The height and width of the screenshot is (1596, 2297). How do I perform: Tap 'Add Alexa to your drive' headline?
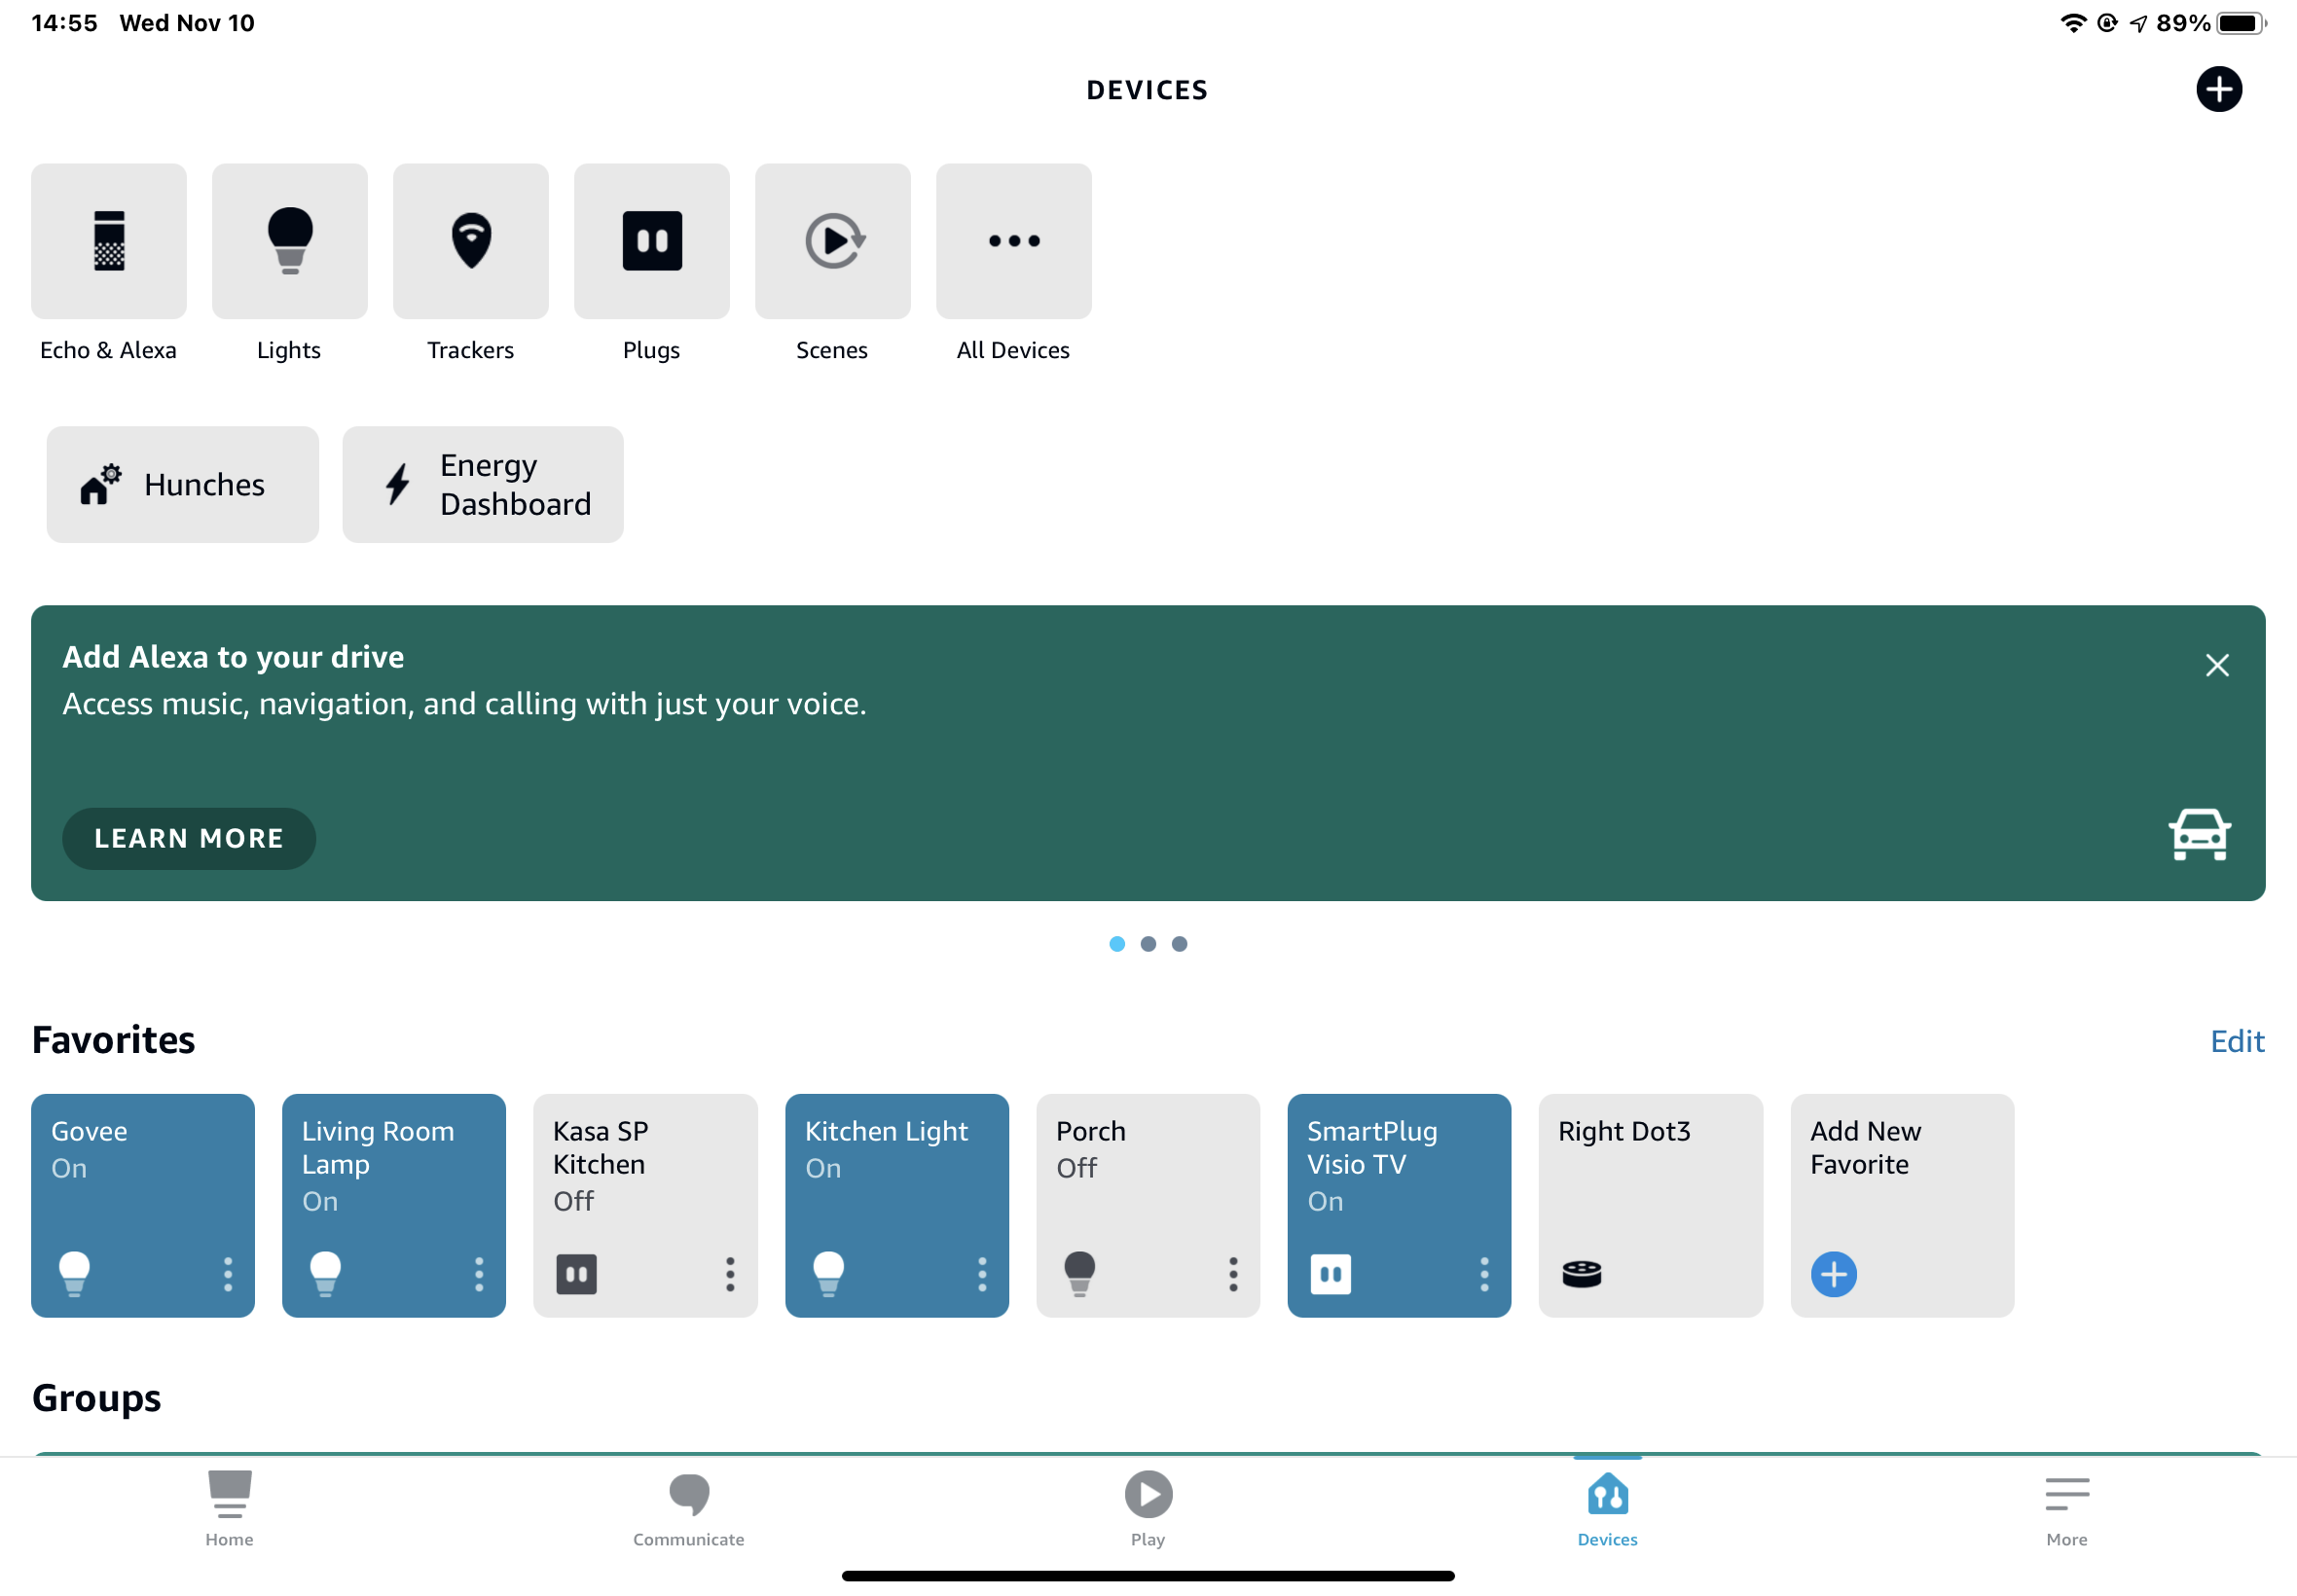(233, 657)
